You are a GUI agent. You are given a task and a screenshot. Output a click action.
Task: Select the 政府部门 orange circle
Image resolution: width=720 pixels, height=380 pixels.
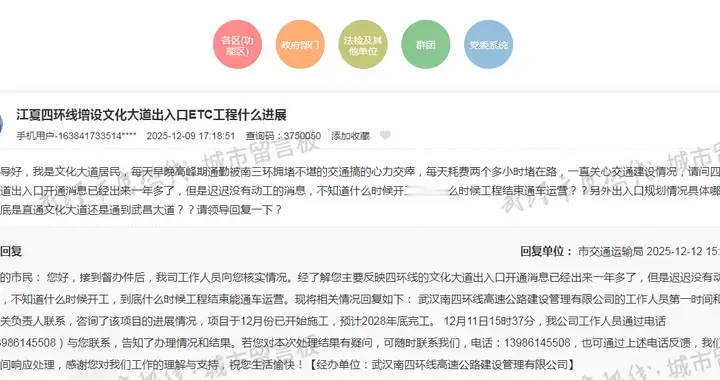tap(300, 45)
